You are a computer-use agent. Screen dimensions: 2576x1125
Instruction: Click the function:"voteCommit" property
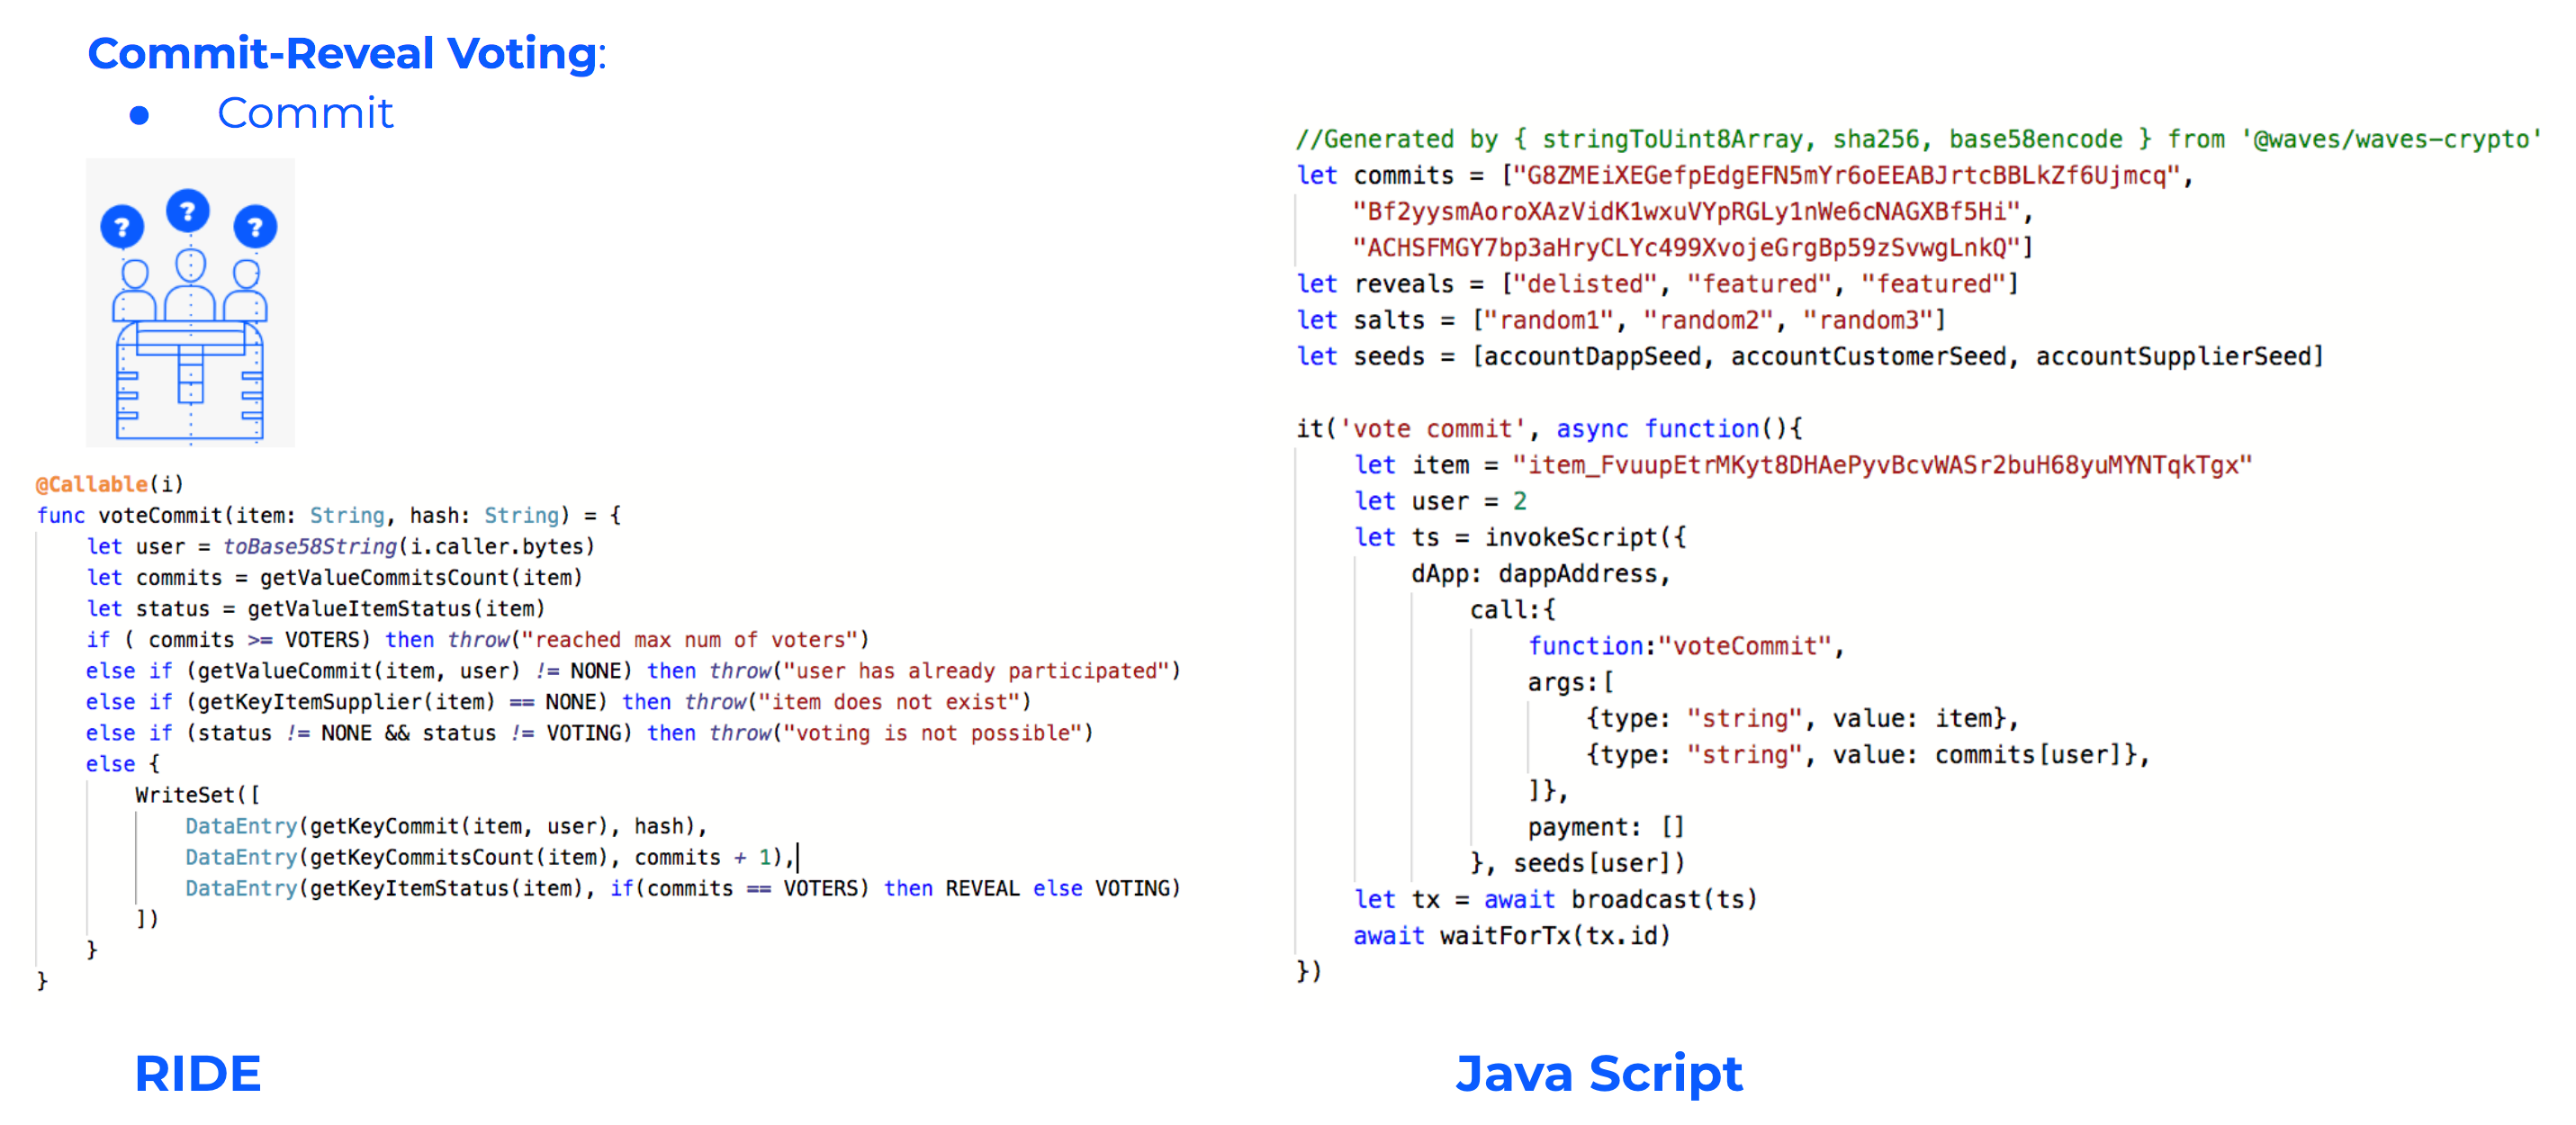(1684, 646)
